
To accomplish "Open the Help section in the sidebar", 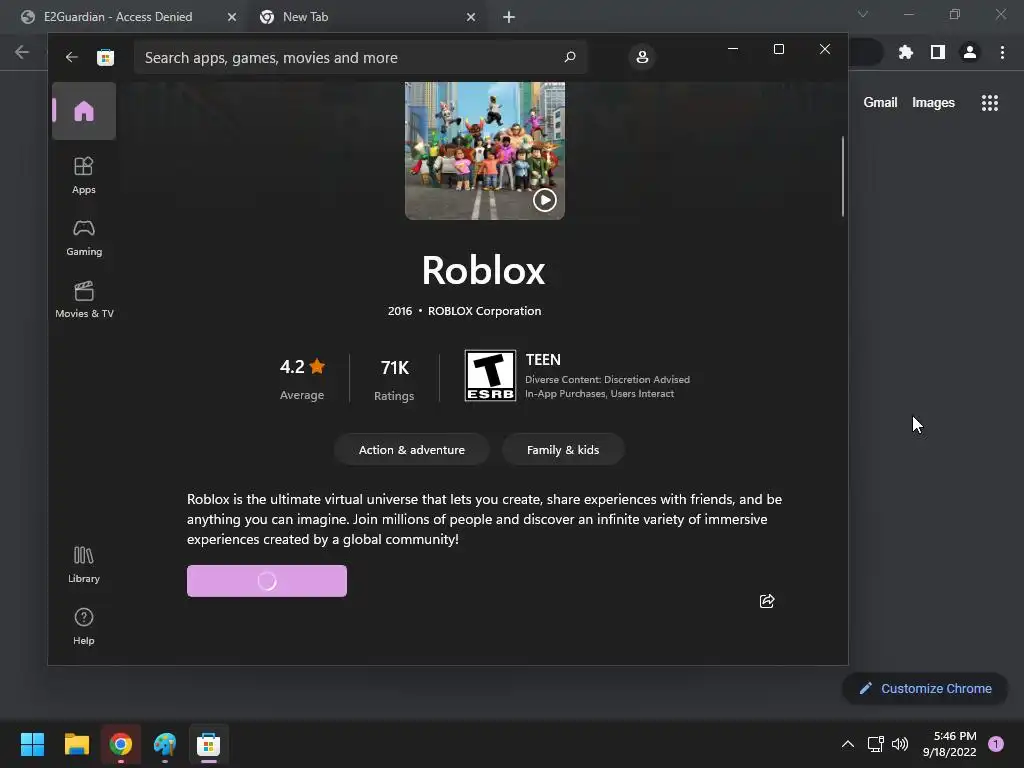I will tap(84, 627).
